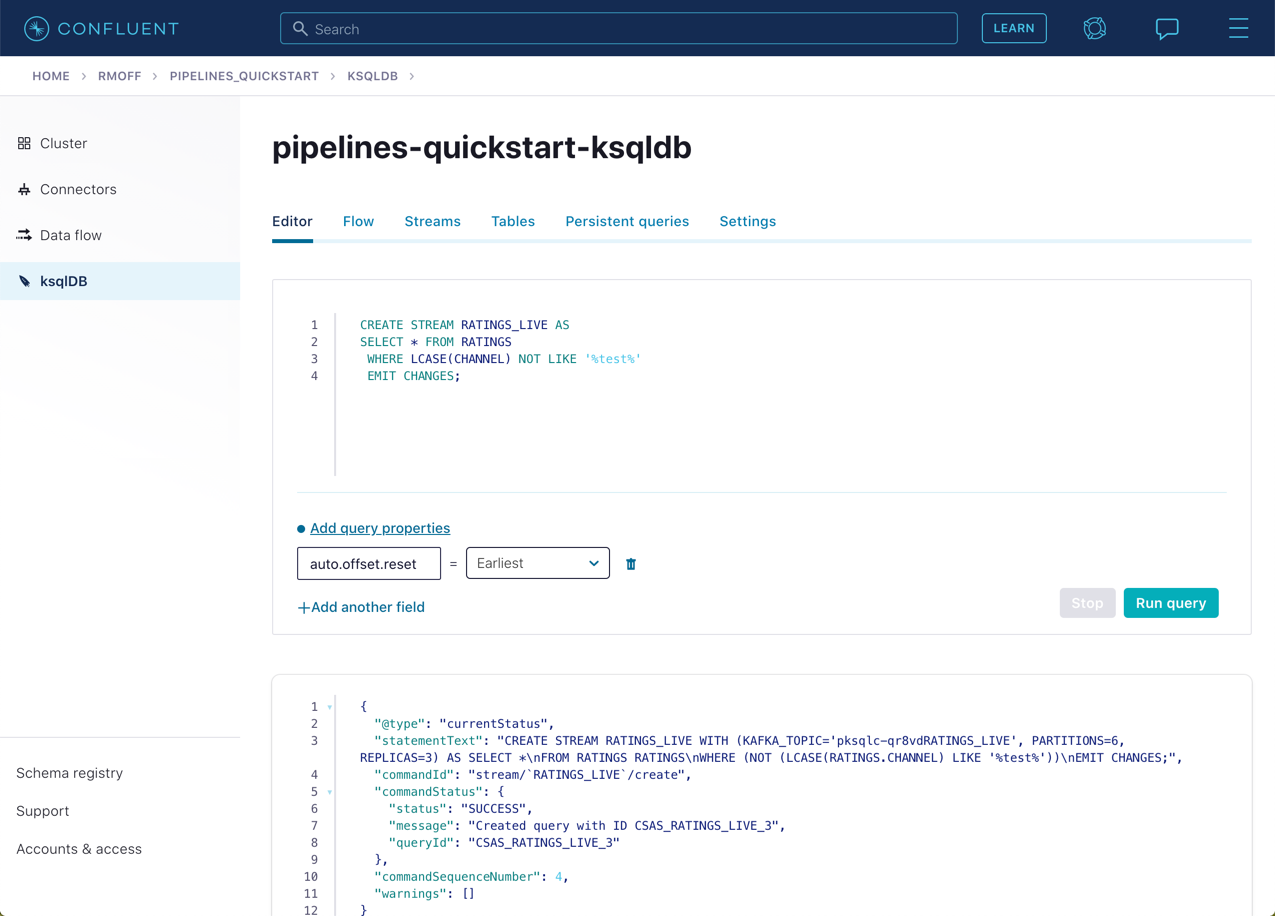Open the hamburger menu icon
This screenshot has height=916, width=1275.
(1238, 29)
